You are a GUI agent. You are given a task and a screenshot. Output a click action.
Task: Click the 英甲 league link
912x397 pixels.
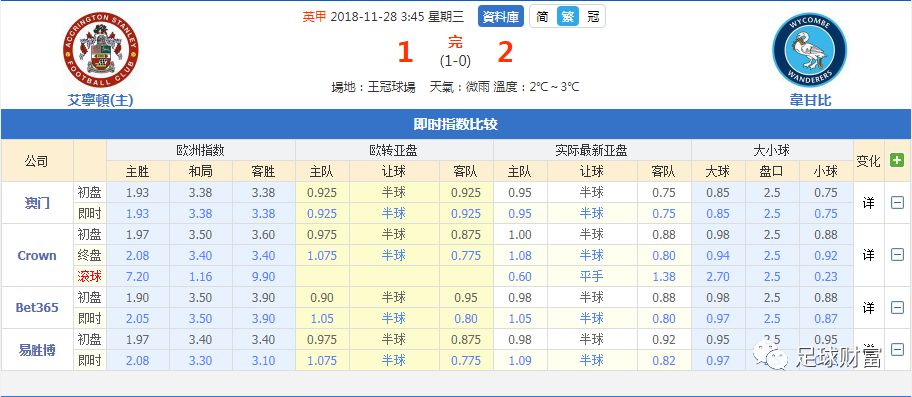coord(314,17)
